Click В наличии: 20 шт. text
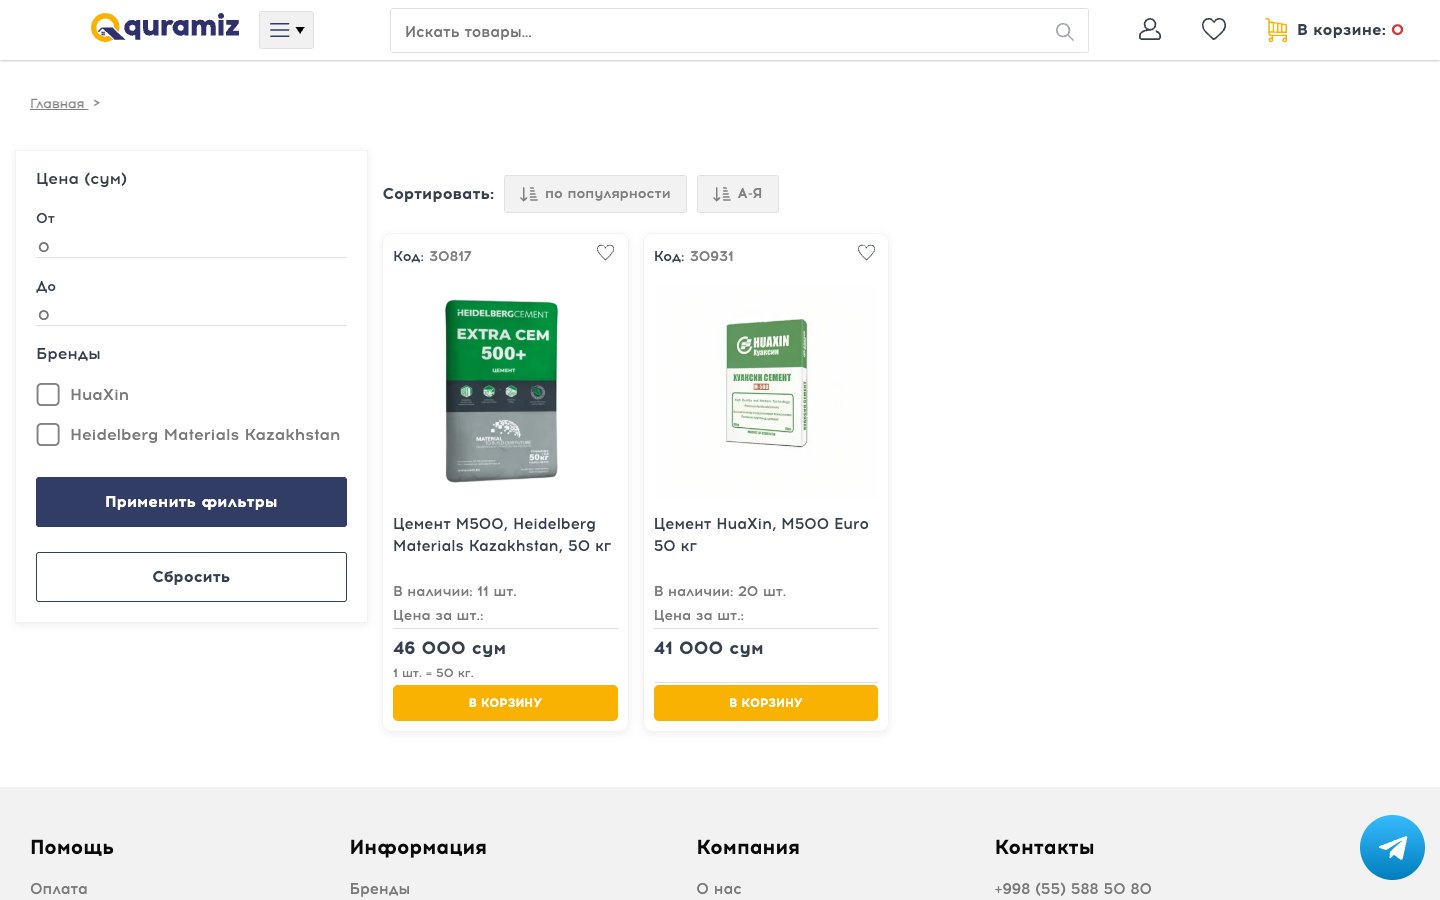The height and width of the screenshot is (900, 1440). 720,591
